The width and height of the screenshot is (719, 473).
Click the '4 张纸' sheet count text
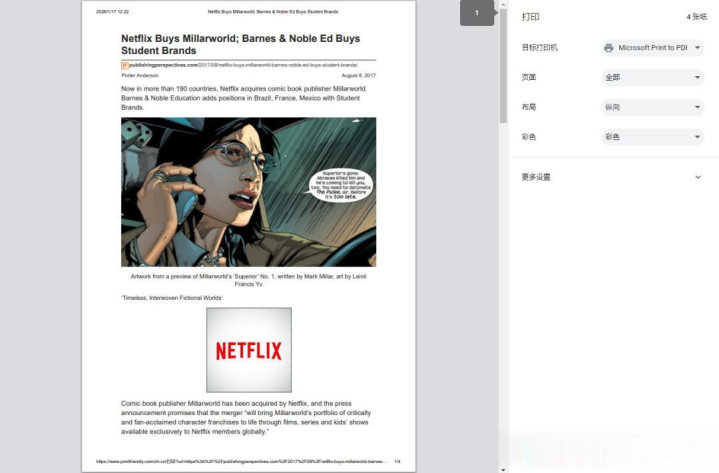pos(697,17)
